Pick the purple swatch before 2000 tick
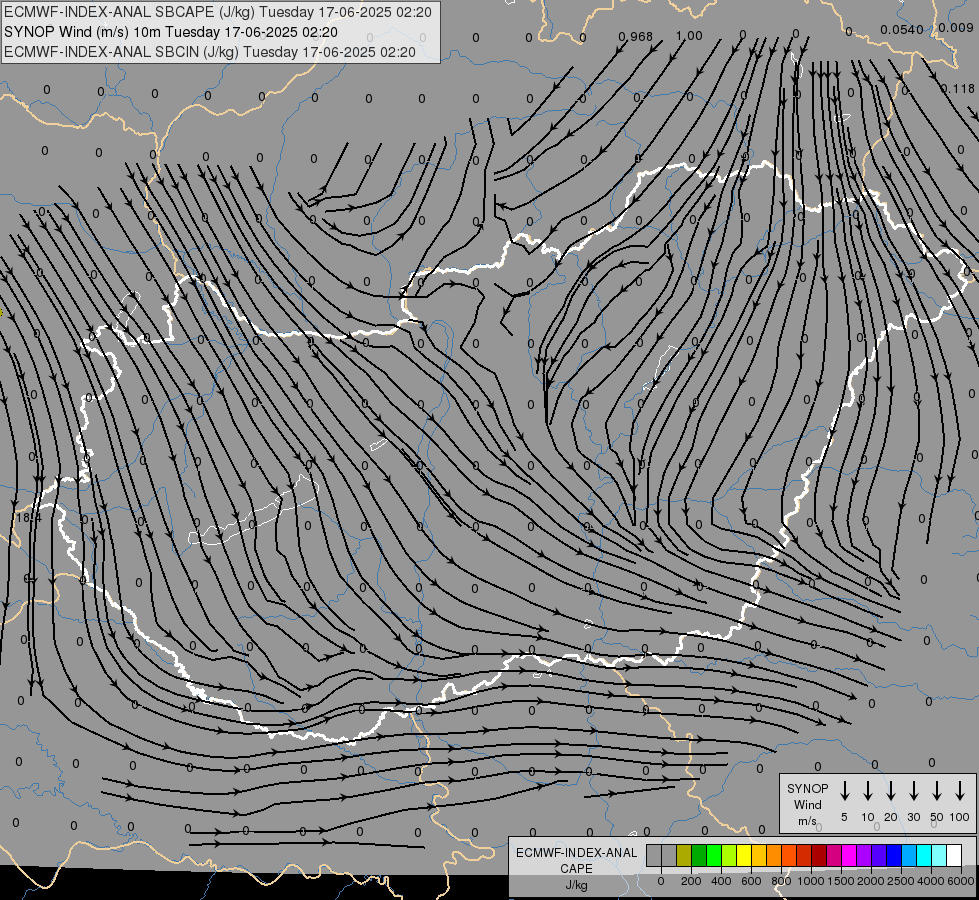 [863, 856]
